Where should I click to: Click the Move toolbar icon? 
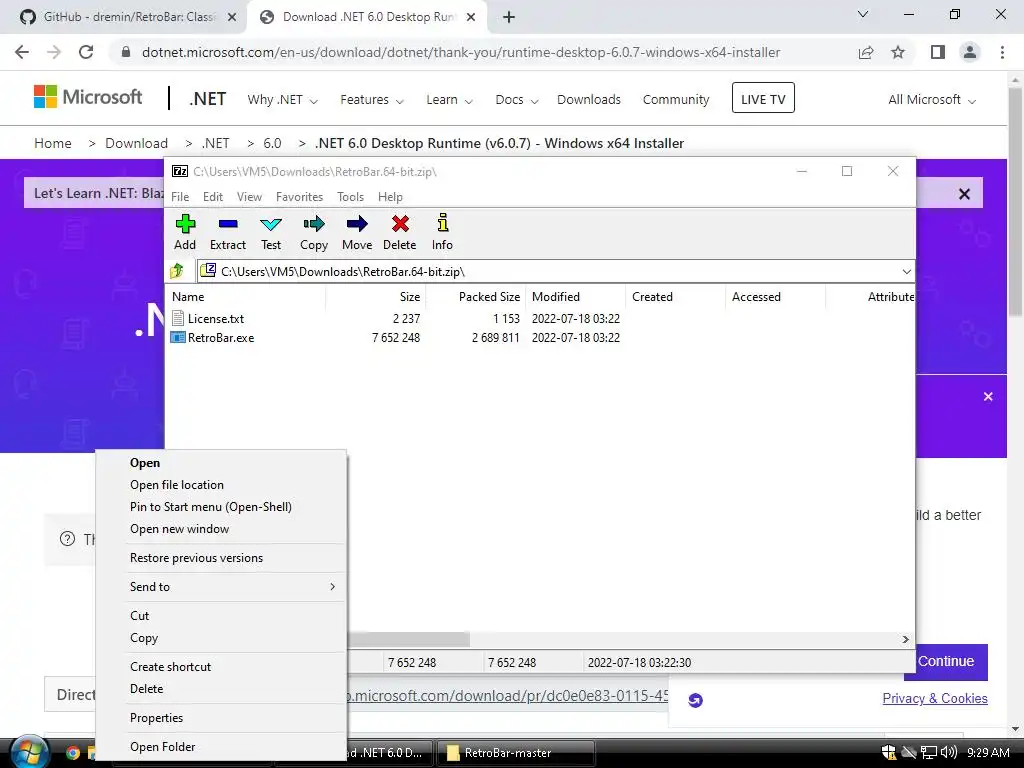[357, 232]
